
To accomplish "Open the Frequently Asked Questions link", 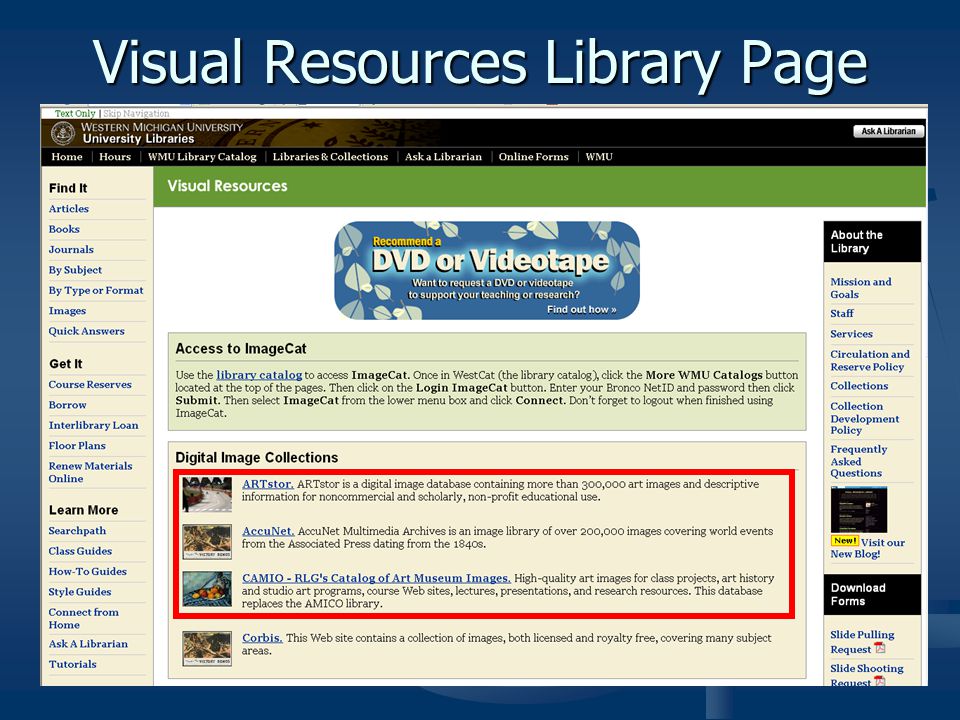I will tap(858, 461).
